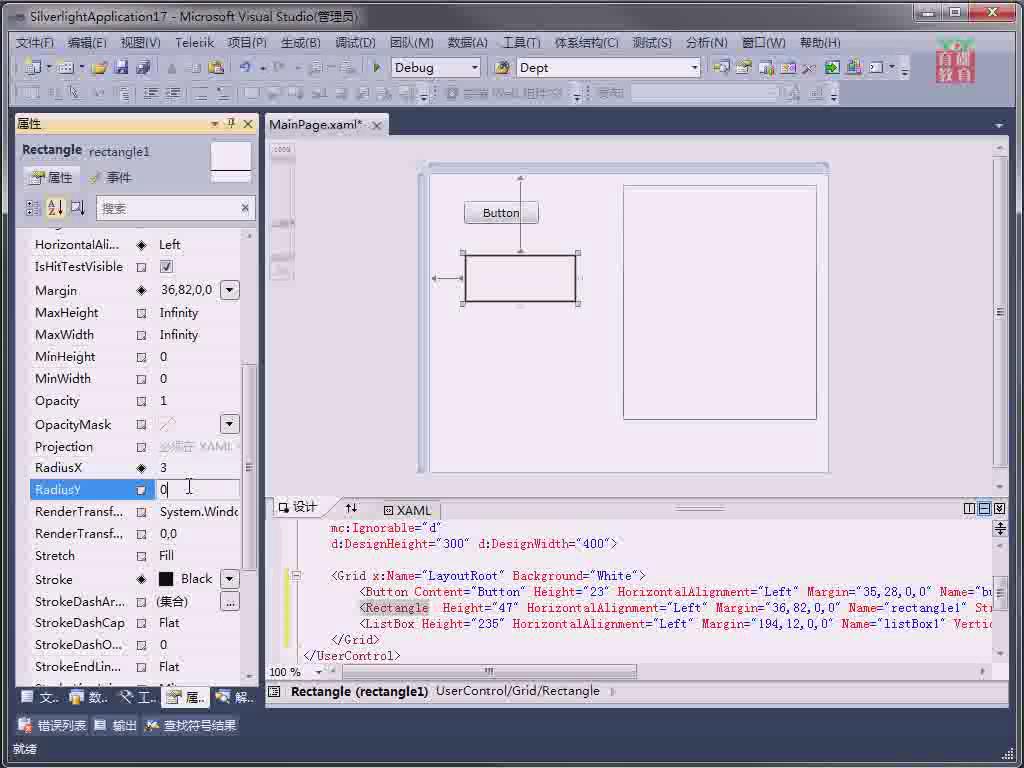Toggle the IsHitTestVisible checkbox
This screenshot has height=768, width=1024.
(x=166, y=266)
